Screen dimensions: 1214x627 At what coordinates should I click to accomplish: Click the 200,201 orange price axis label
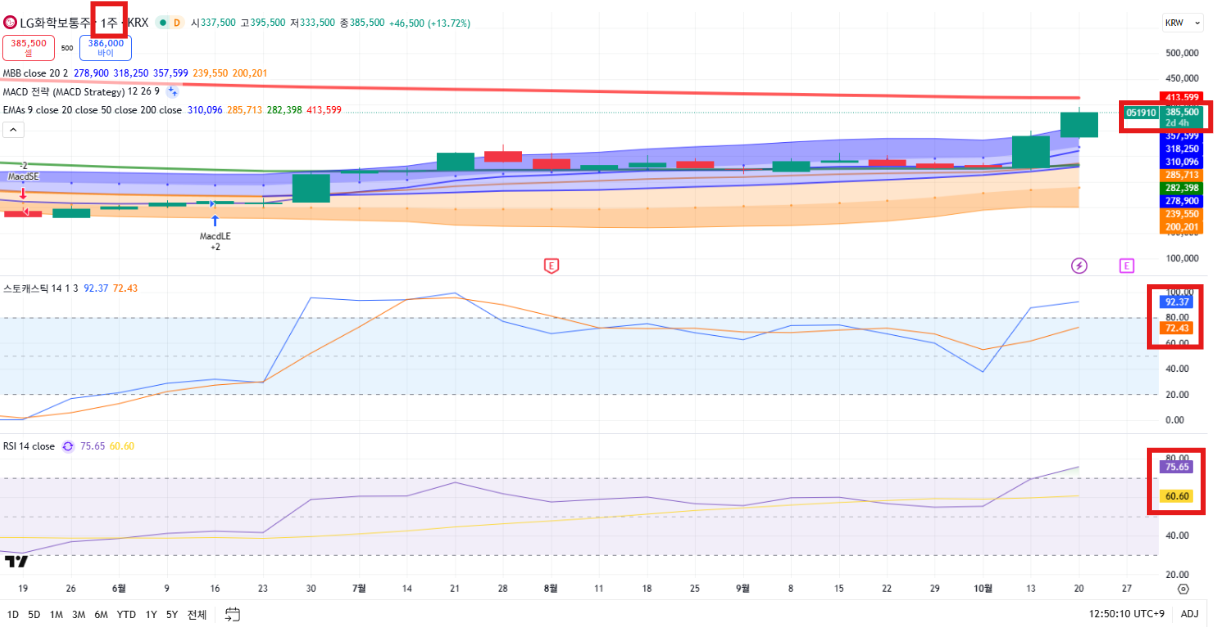tap(1180, 227)
